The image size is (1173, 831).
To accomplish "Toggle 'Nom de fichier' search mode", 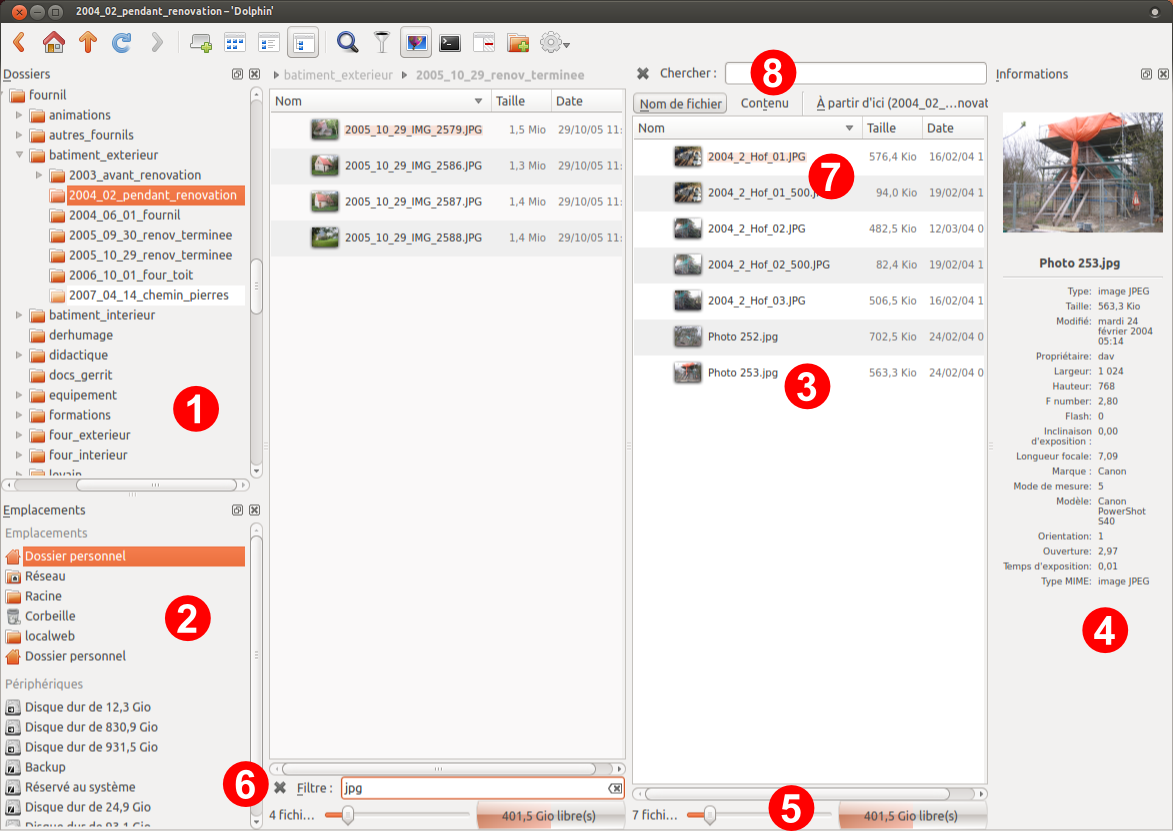I will click(x=680, y=104).
